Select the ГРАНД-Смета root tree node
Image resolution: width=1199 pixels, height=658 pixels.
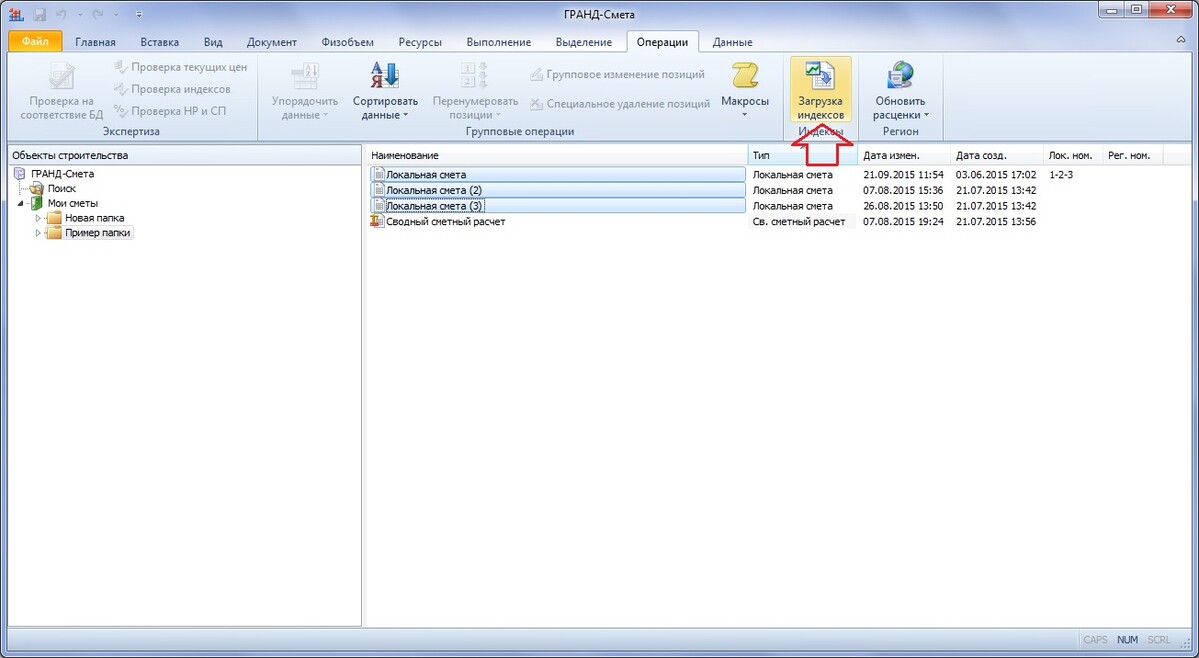point(62,174)
